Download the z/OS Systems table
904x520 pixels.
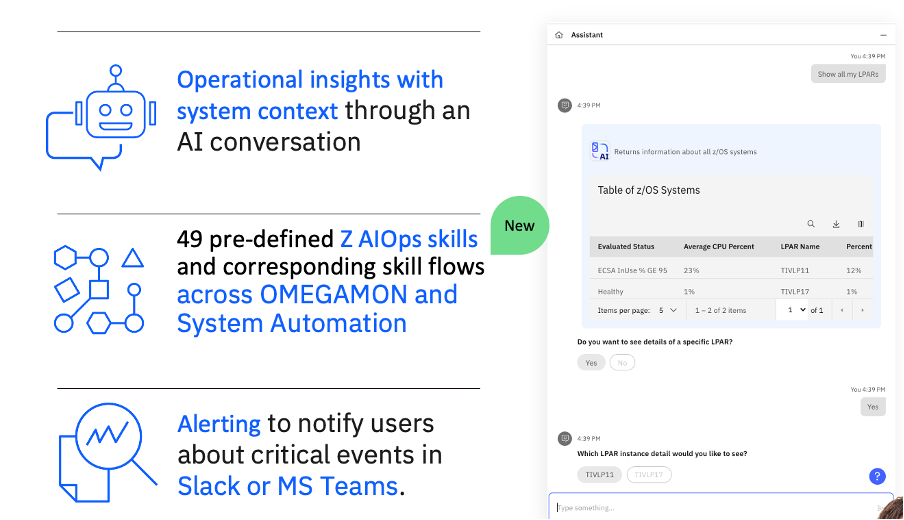836,224
